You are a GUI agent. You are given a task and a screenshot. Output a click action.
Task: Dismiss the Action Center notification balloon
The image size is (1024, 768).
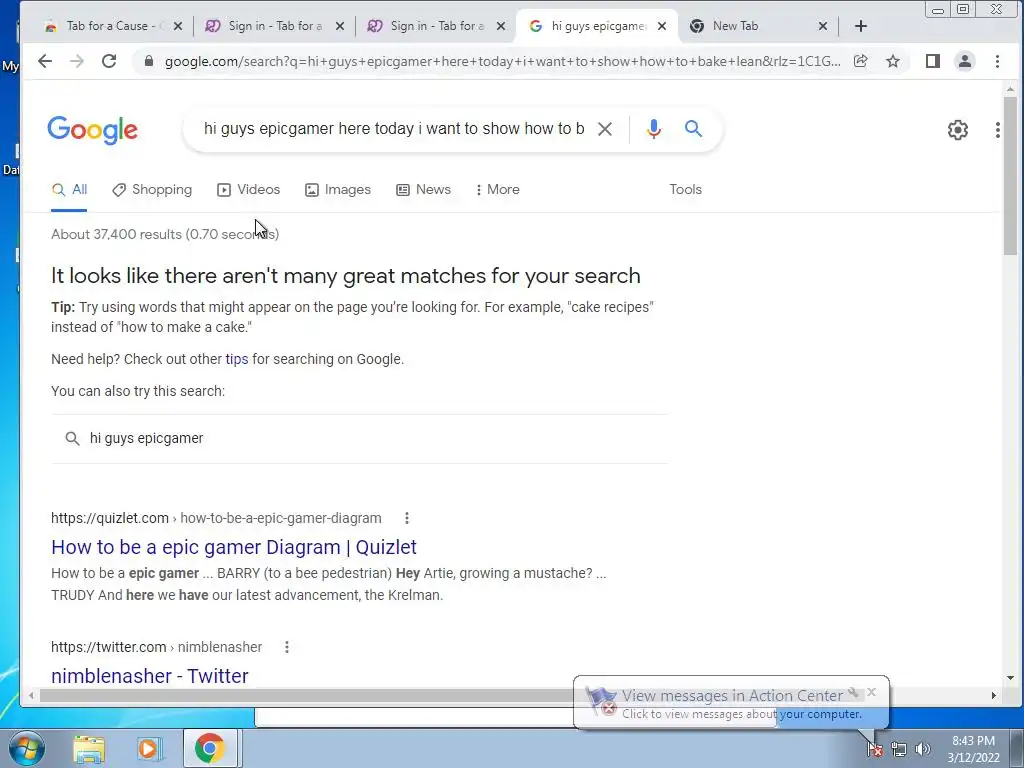coord(871,692)
